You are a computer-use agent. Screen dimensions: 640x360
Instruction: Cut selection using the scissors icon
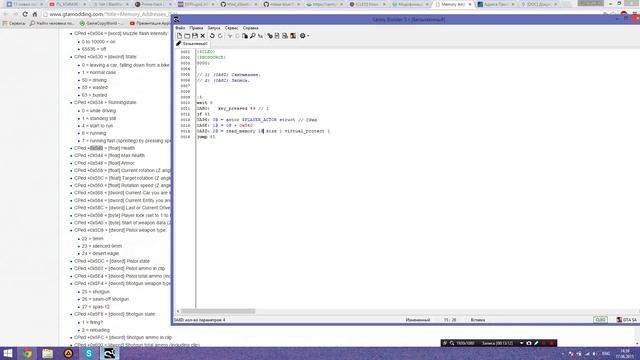pyautogui.click(x=230, y=36)
